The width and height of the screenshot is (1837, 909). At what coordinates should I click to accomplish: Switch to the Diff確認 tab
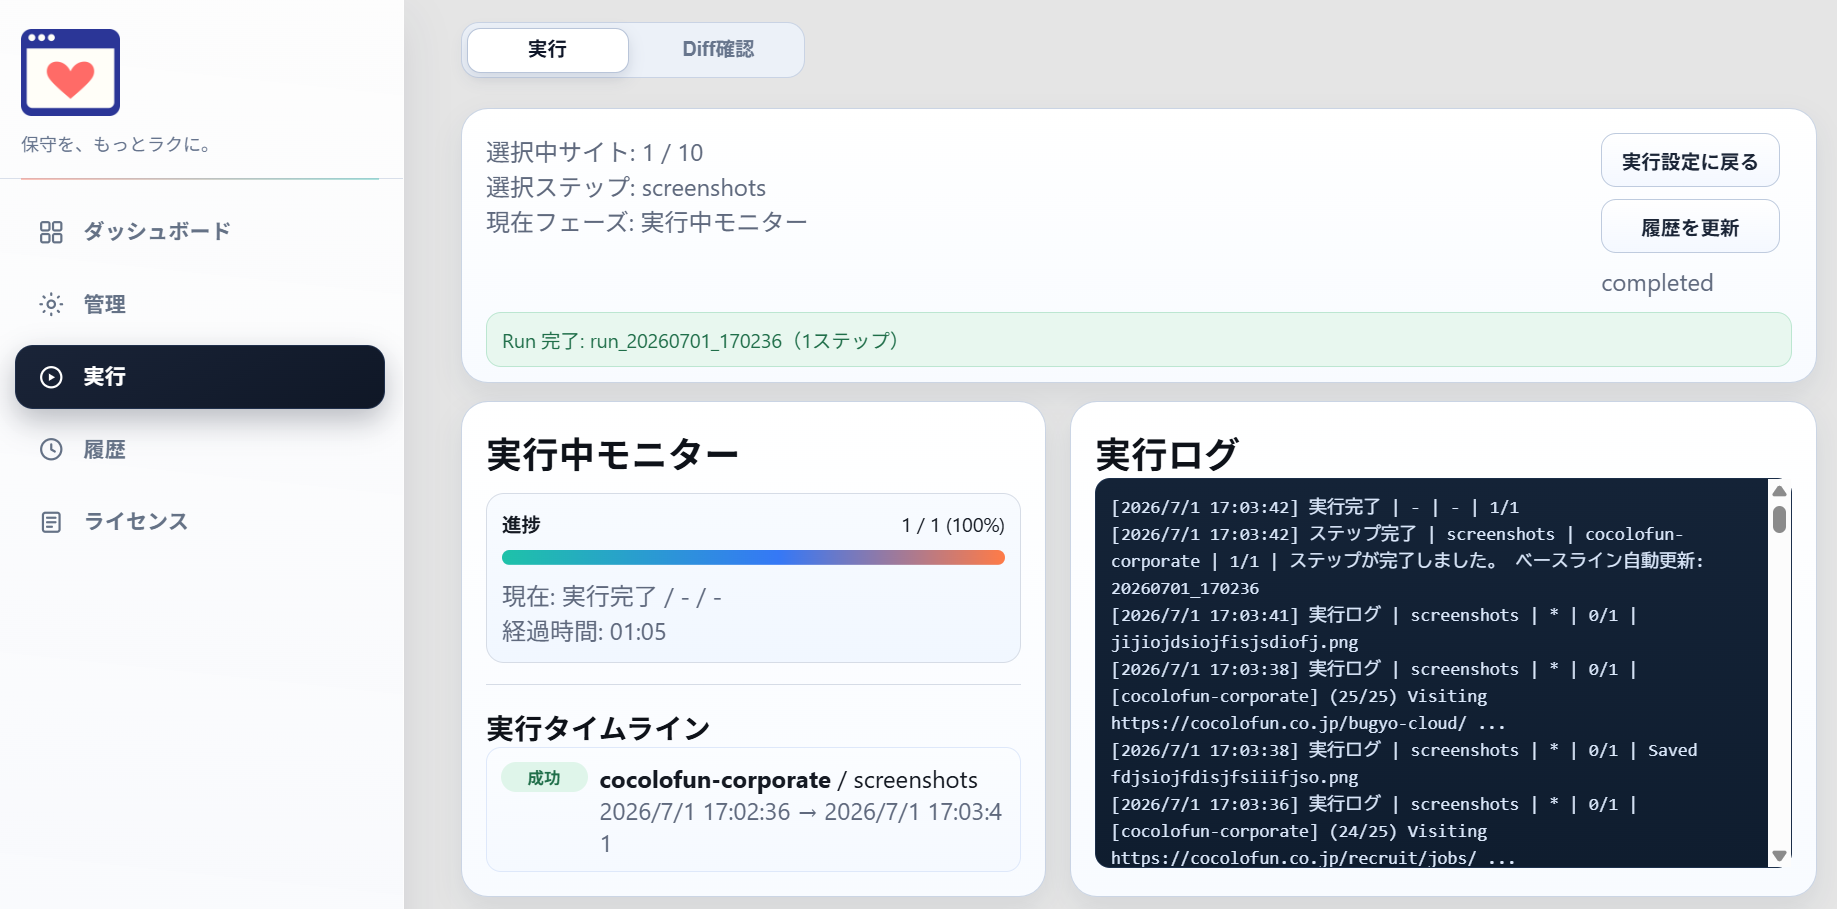tap(718, 50)
